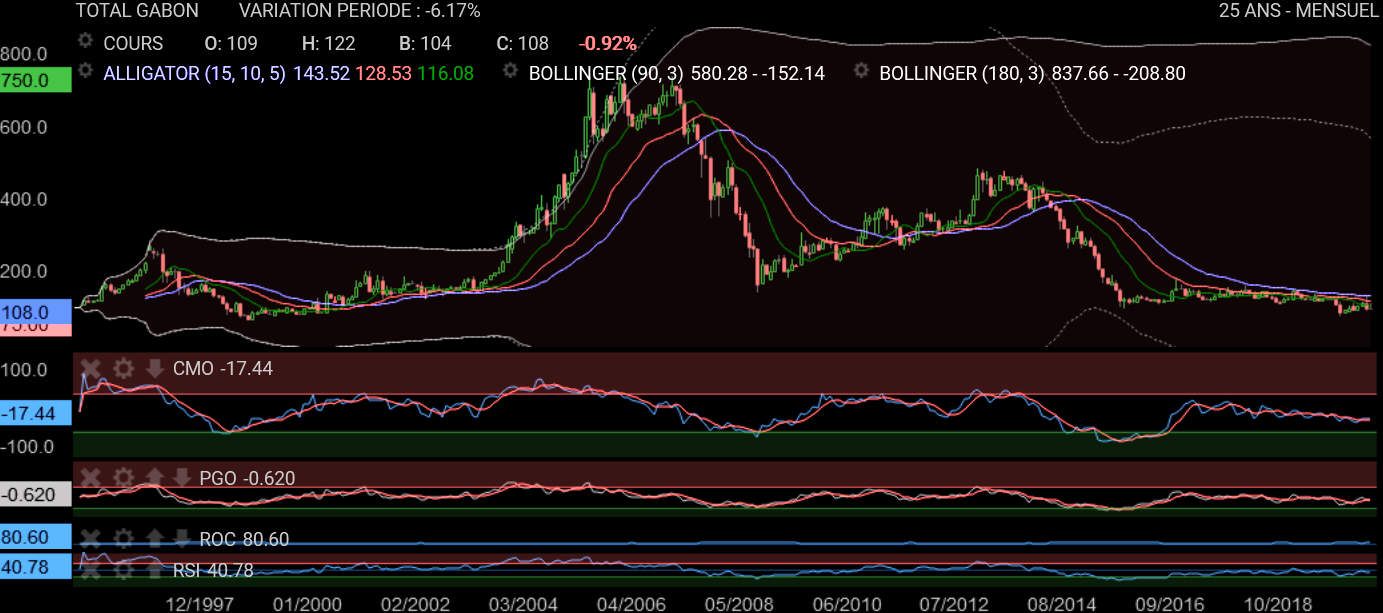Viewport: 1383px width, 613px height.
Task: Click the ALLIGATOR (15, 10, 5) label
Action: (x=195, y=73)
